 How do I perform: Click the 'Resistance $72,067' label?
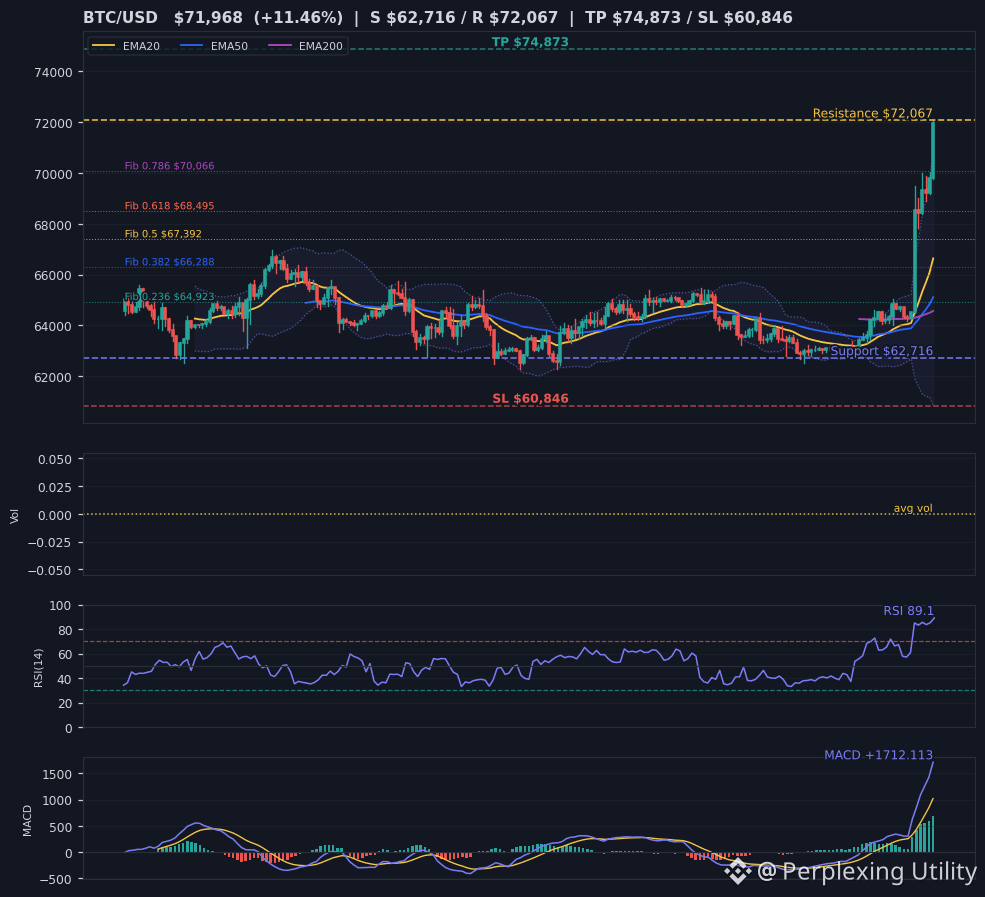(873, 113)
